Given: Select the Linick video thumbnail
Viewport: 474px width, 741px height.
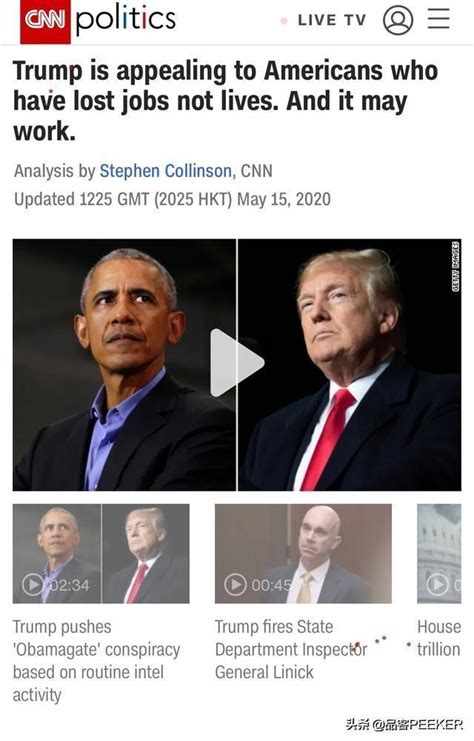Looking at the screenshot, I should [x=303, y=553].
